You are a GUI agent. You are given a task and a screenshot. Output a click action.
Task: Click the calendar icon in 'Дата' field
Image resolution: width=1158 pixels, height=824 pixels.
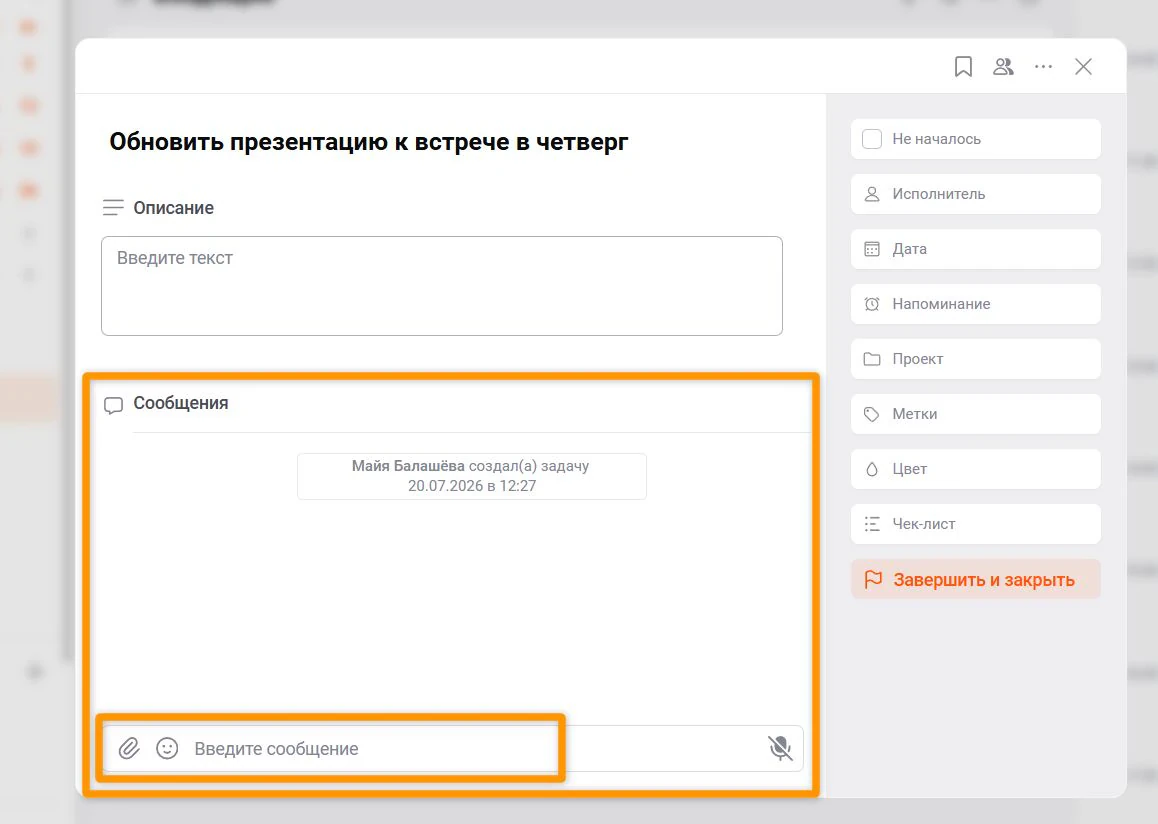(x=872, y=249)
